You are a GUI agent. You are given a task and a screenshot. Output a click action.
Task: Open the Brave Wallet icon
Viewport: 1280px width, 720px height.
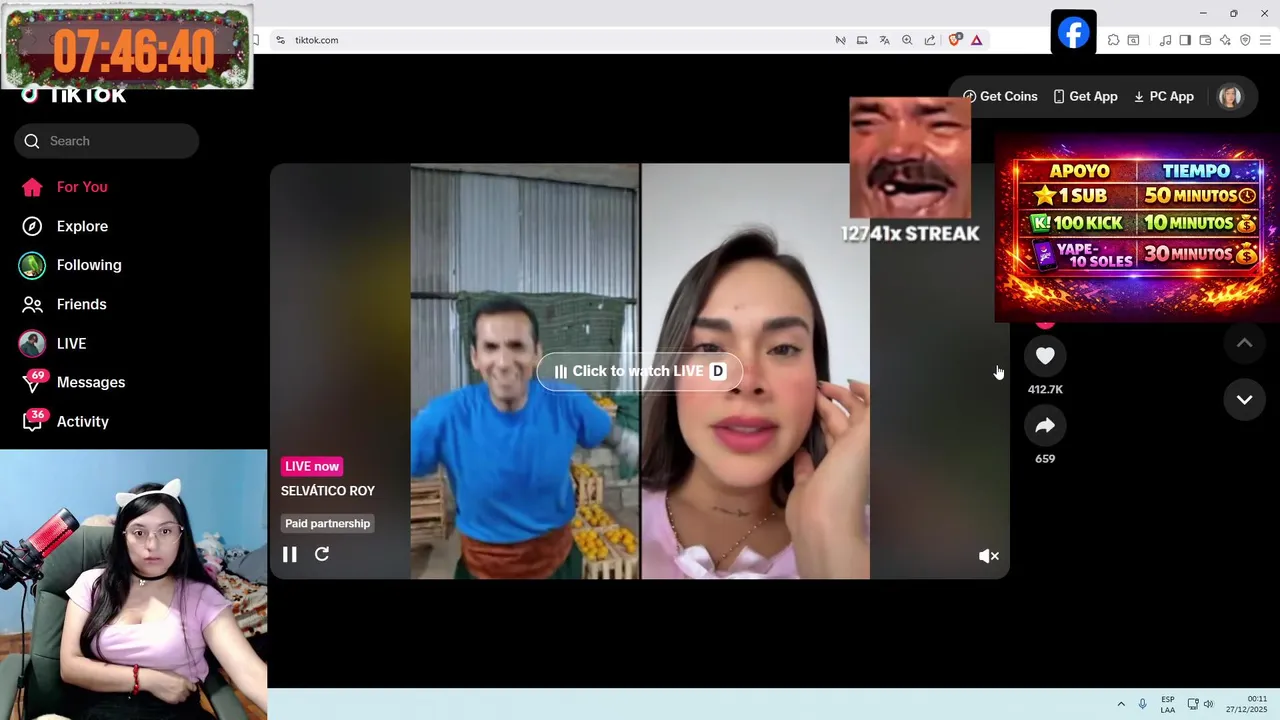1205,40
